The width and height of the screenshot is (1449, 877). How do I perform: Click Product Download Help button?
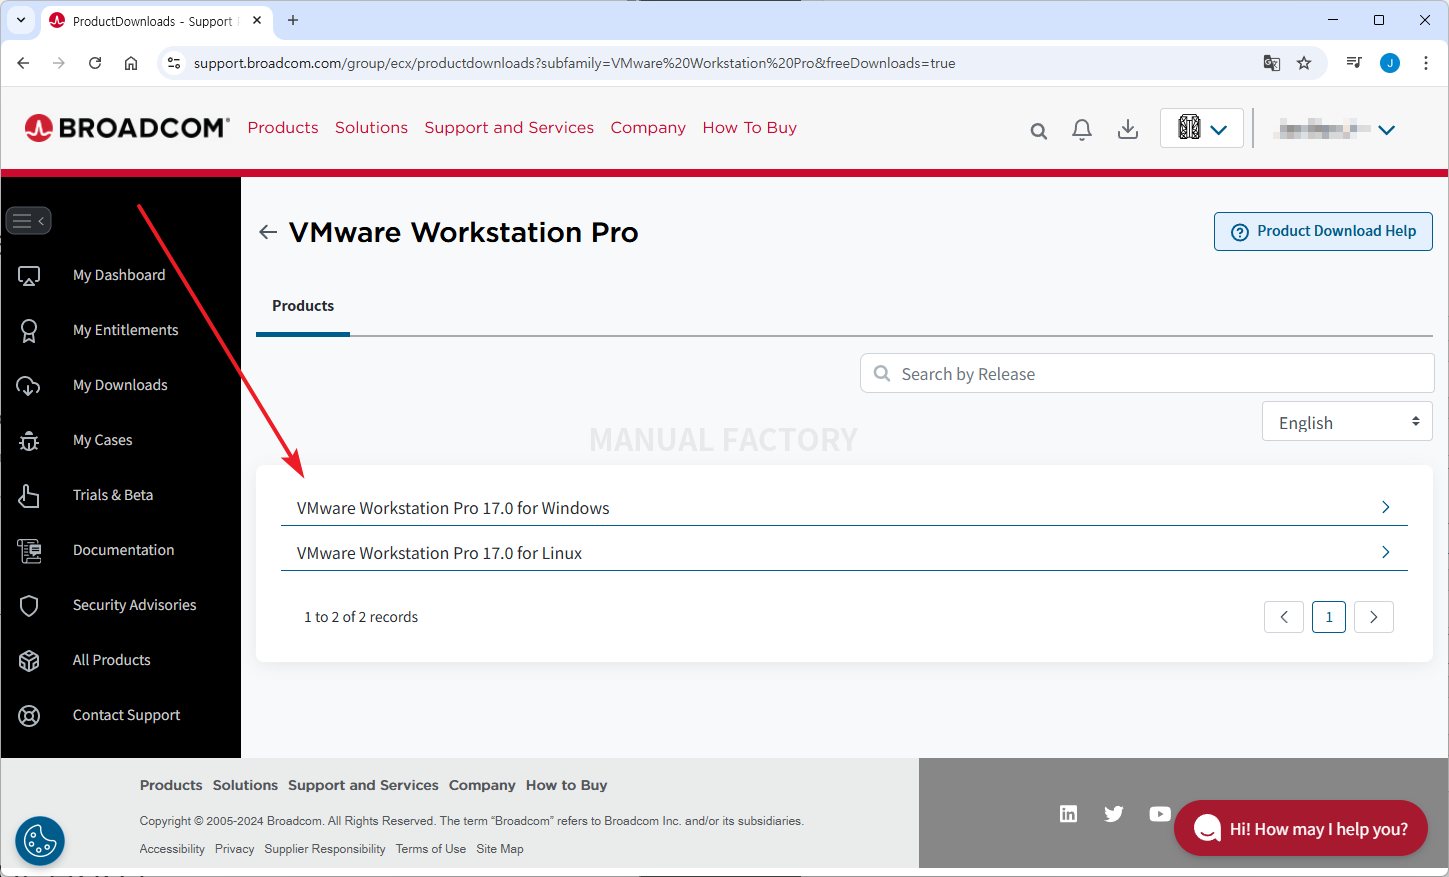pyautogui.click(x=1323, y=231)
